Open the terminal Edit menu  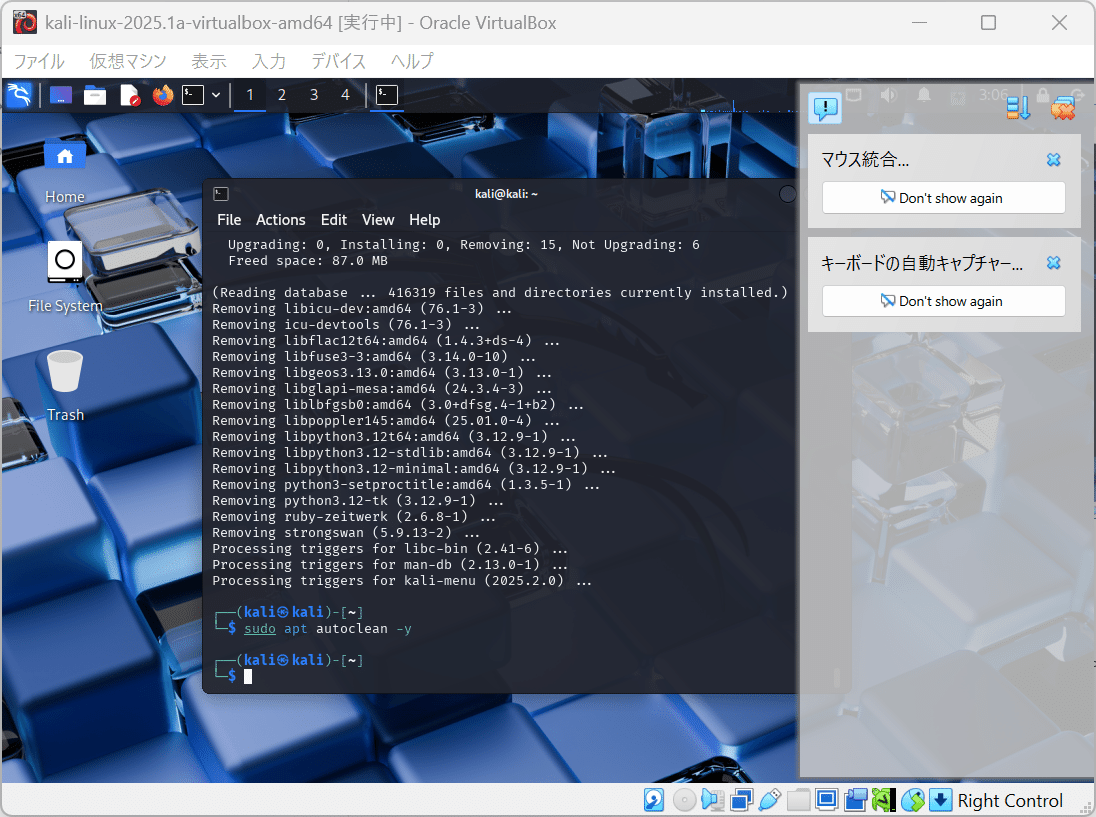333,220
